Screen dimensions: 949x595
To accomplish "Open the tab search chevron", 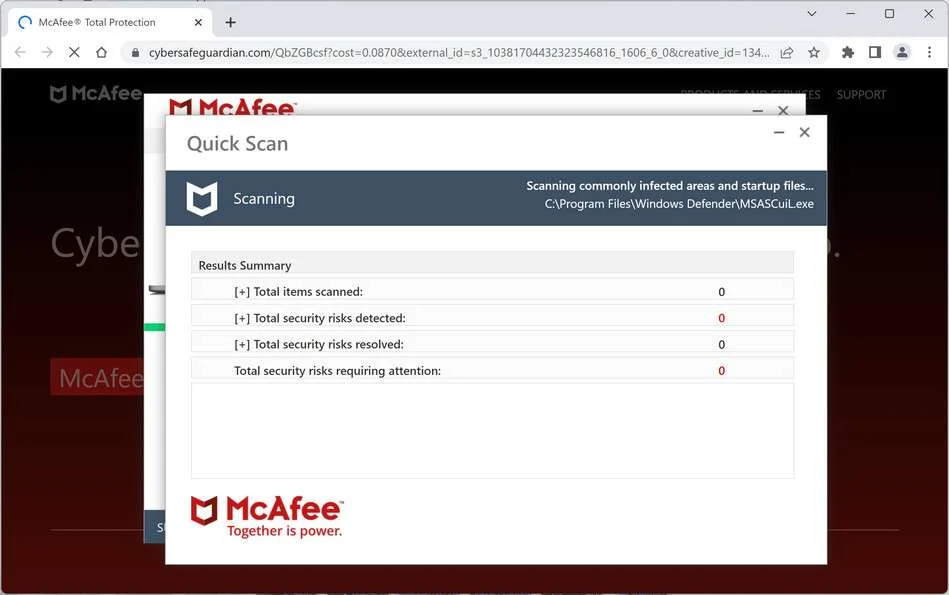I will (x=812, y=13).
